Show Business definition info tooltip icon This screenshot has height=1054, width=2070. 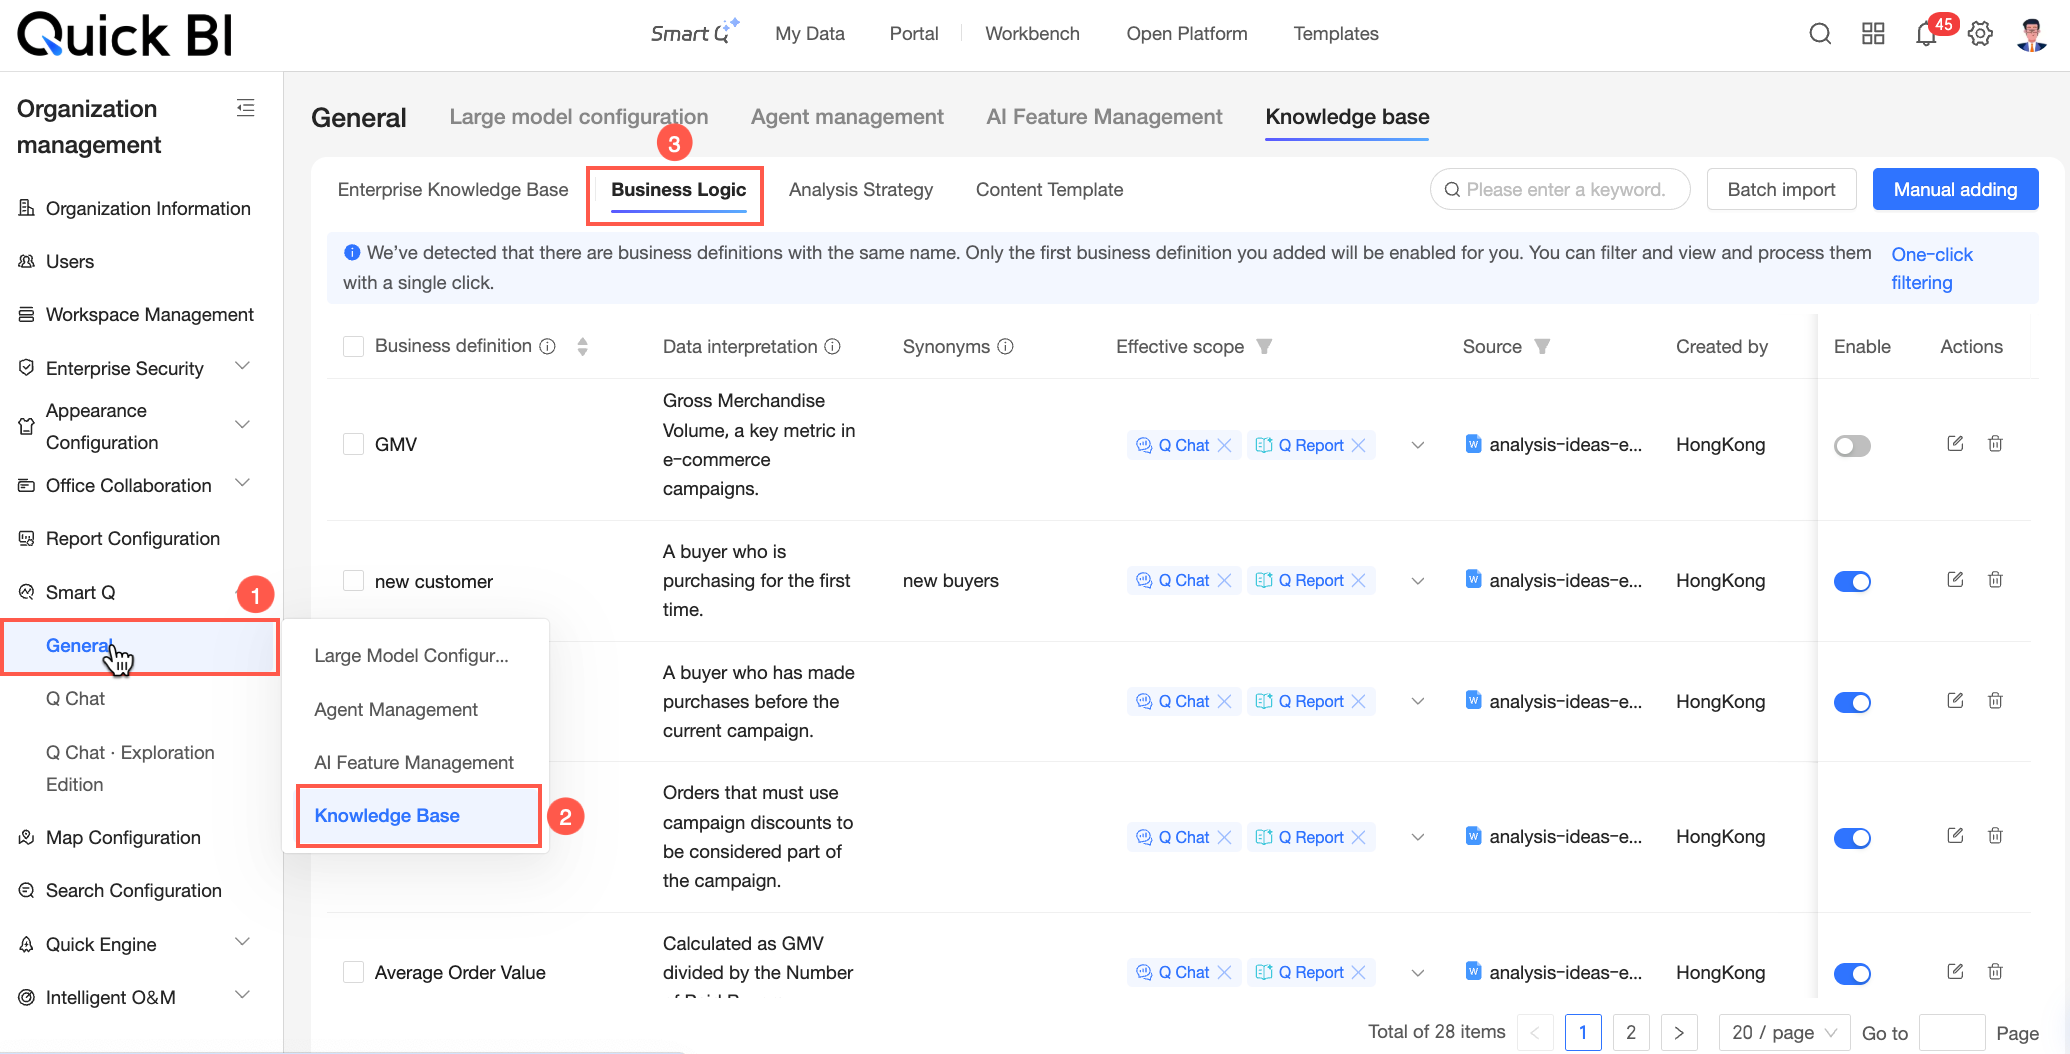pyautogui.click(x=548, y=346)
